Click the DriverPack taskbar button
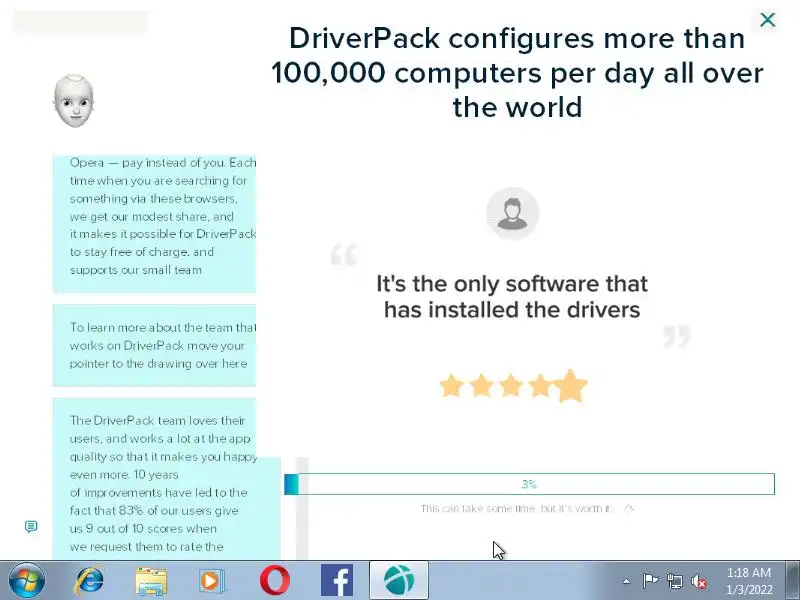The image size is (800, 600). pyautogui.click(x=399, y=580)
